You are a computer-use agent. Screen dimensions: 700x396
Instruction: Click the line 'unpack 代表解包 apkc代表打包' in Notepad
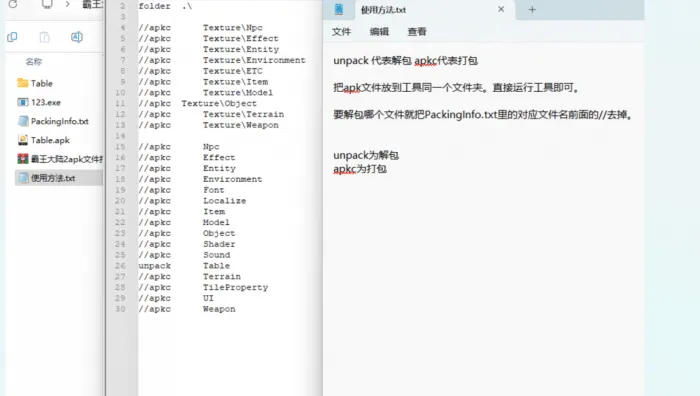click(x=405, y=61)
